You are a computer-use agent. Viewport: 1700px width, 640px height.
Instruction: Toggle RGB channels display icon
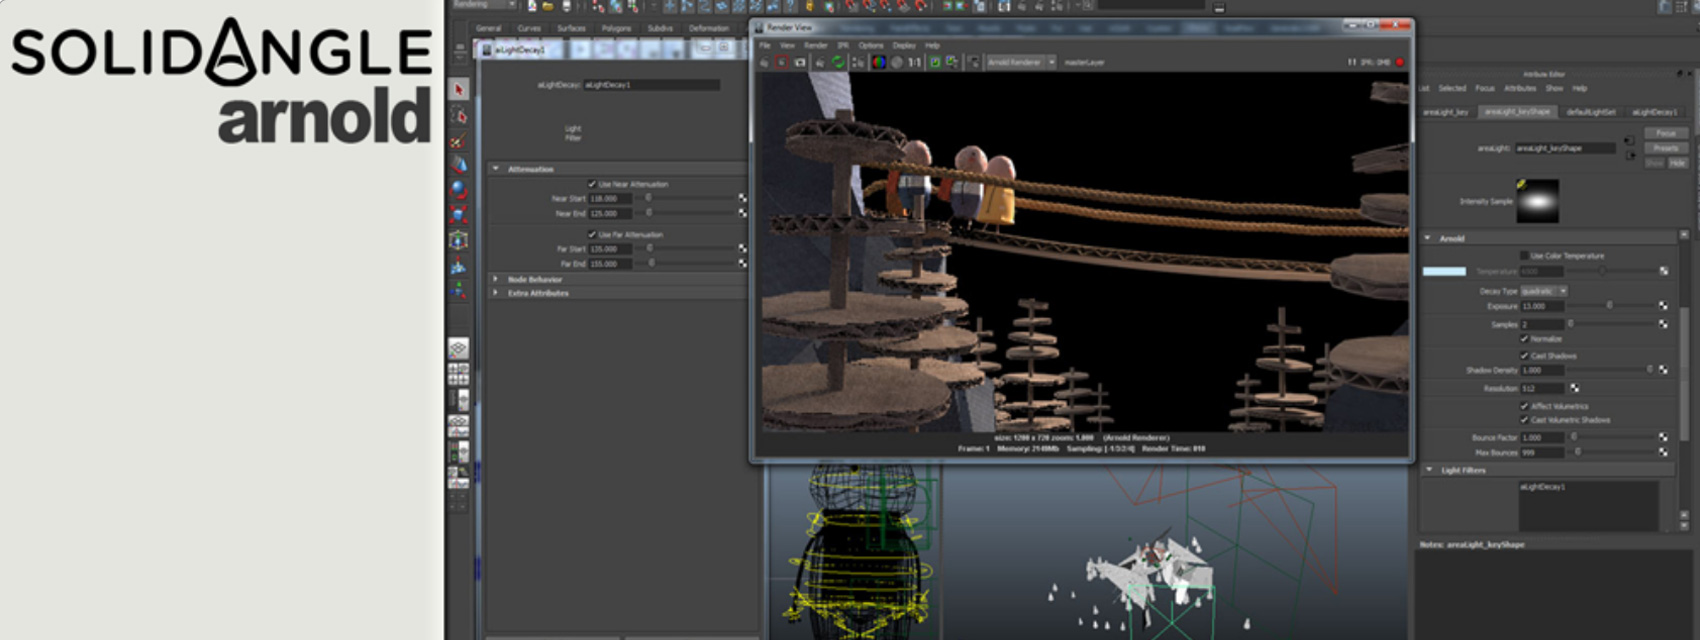tap(879, 62)
